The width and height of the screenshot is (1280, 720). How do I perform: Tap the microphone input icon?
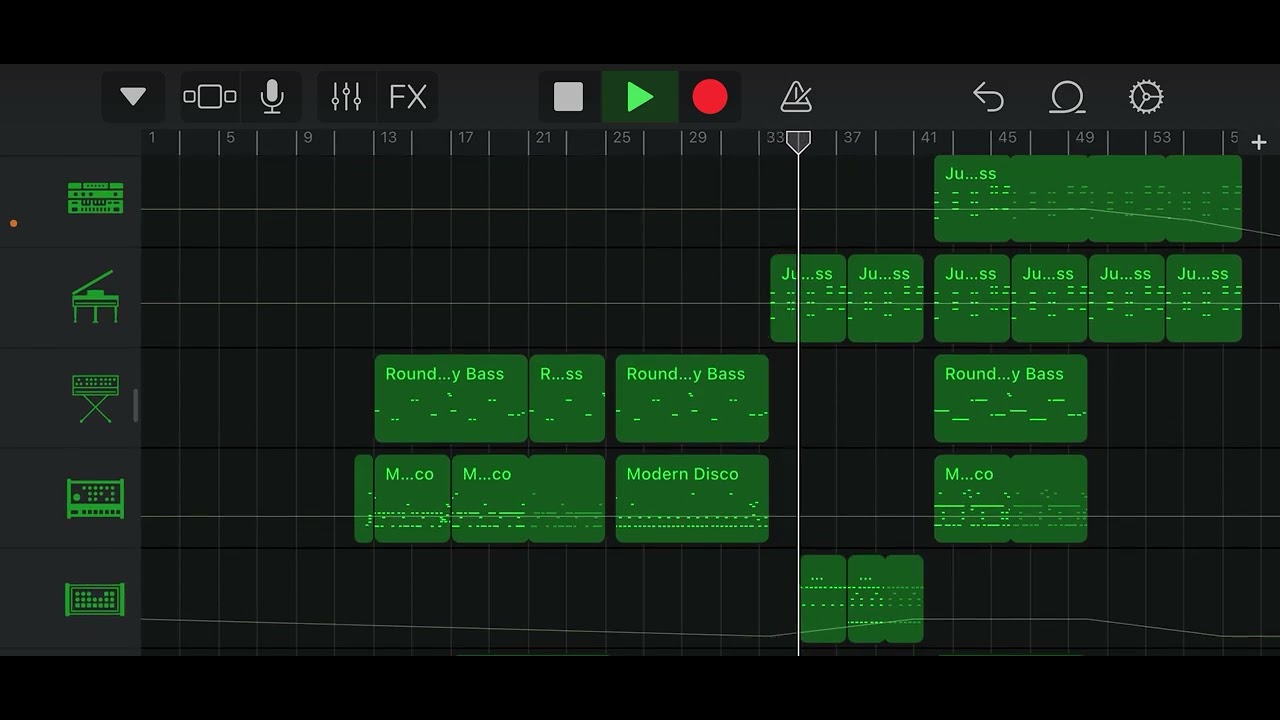pos(272,97)
